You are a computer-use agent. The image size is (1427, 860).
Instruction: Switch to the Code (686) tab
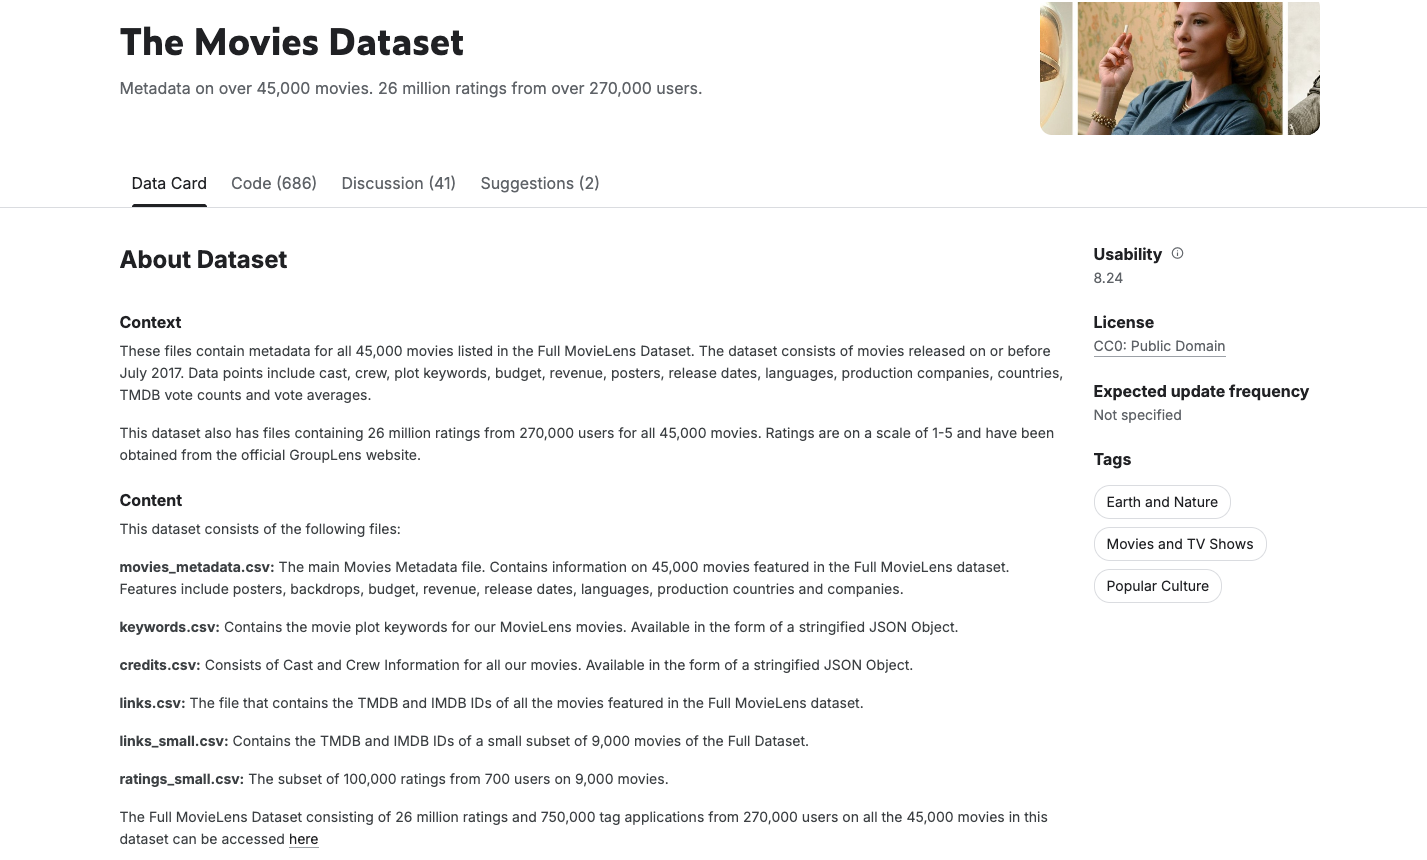click(273, 183)
